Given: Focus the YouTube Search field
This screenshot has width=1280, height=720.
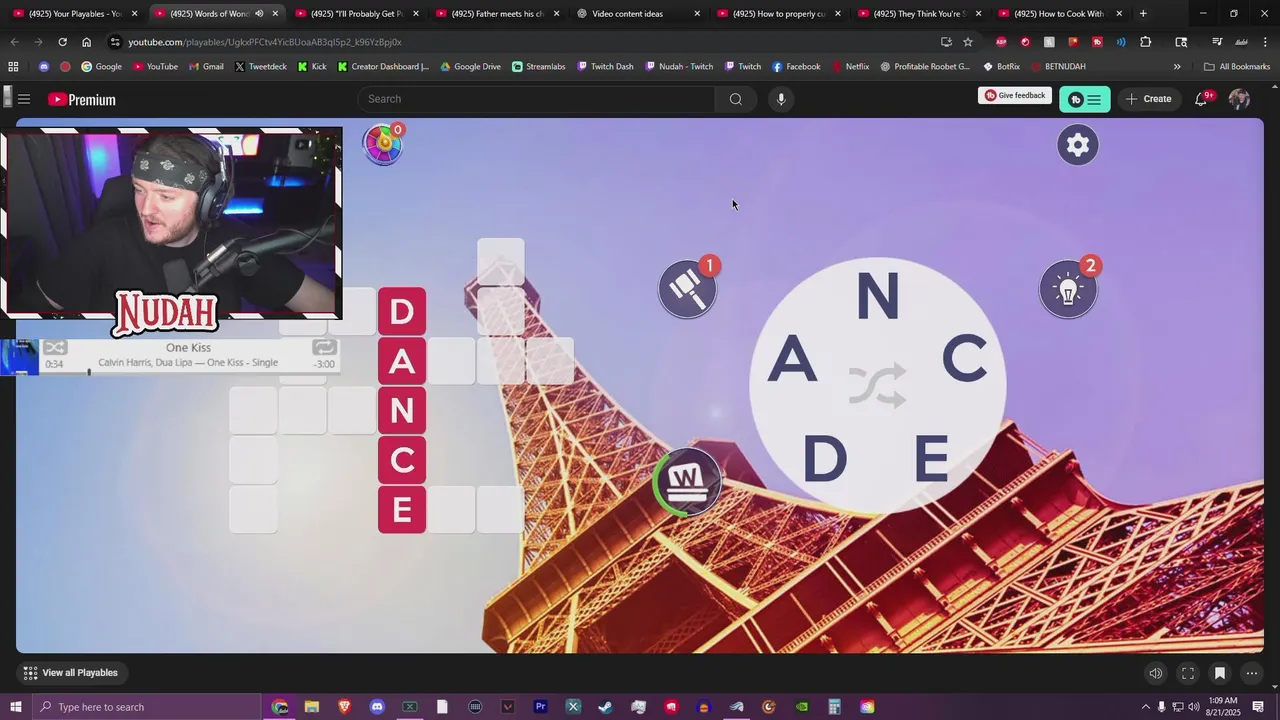Looking at the screenshot, I should 536,99.
